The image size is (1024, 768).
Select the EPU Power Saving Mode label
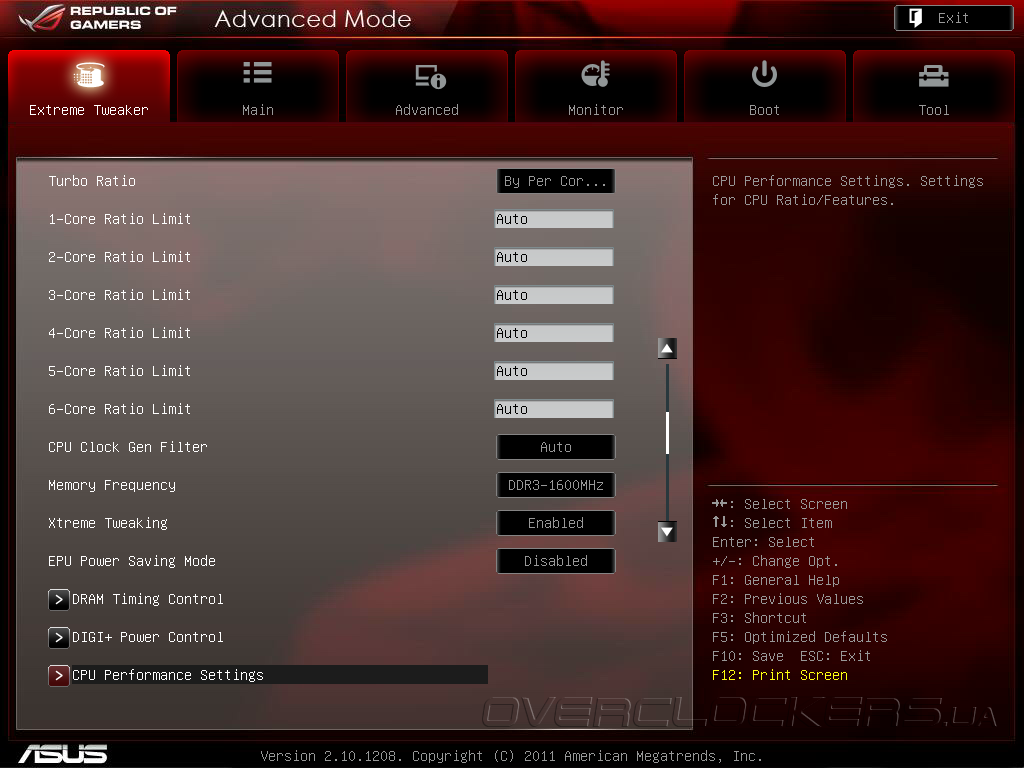[132, 561]
